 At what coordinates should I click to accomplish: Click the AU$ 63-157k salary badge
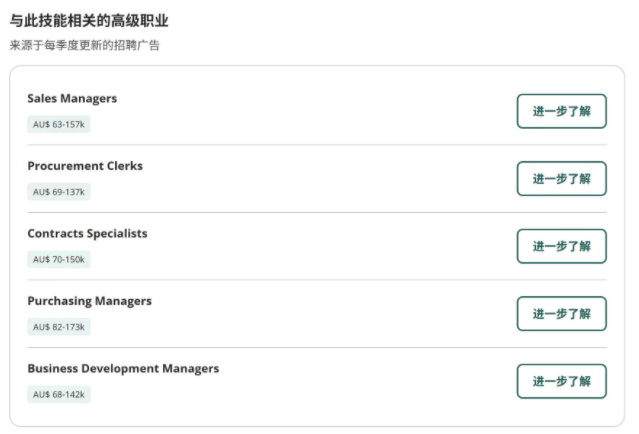click(x=59, y=125)
